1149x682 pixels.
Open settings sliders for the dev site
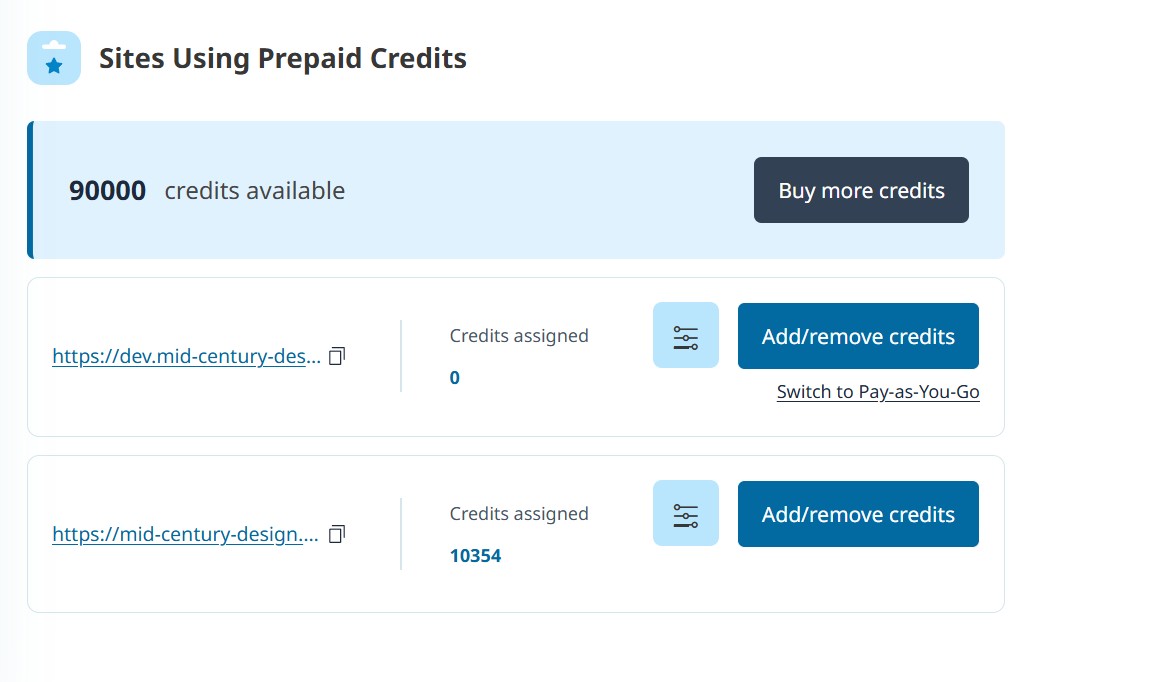coord(685,335)
